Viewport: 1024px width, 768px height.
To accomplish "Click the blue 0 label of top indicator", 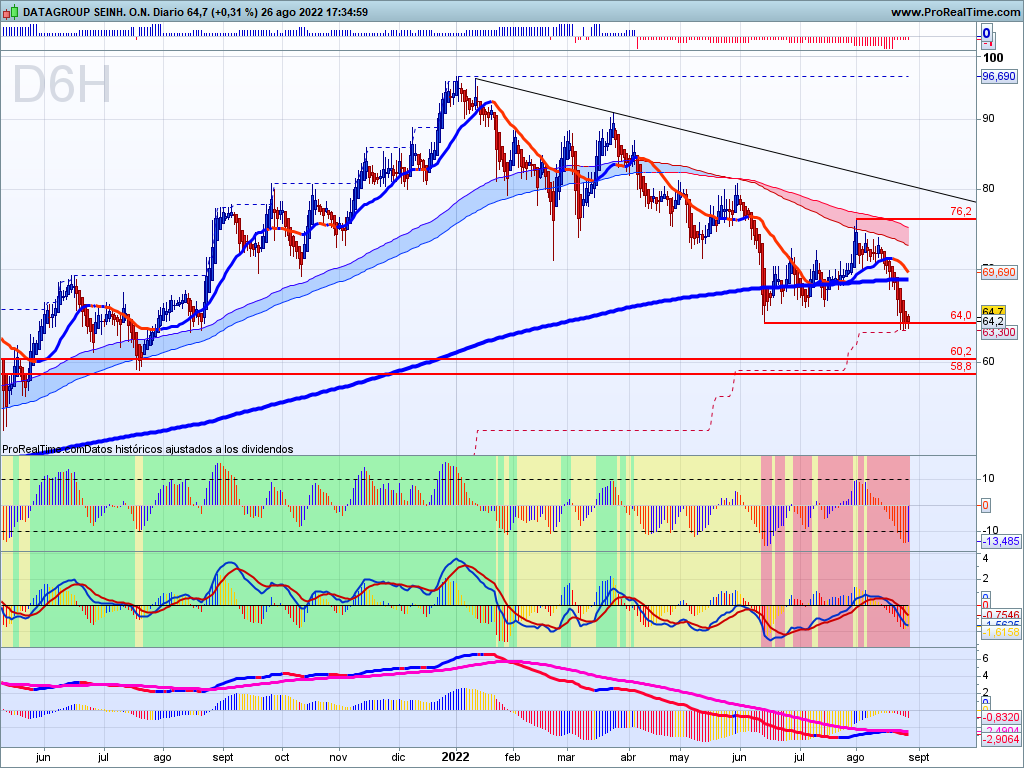I will point(986,33).
